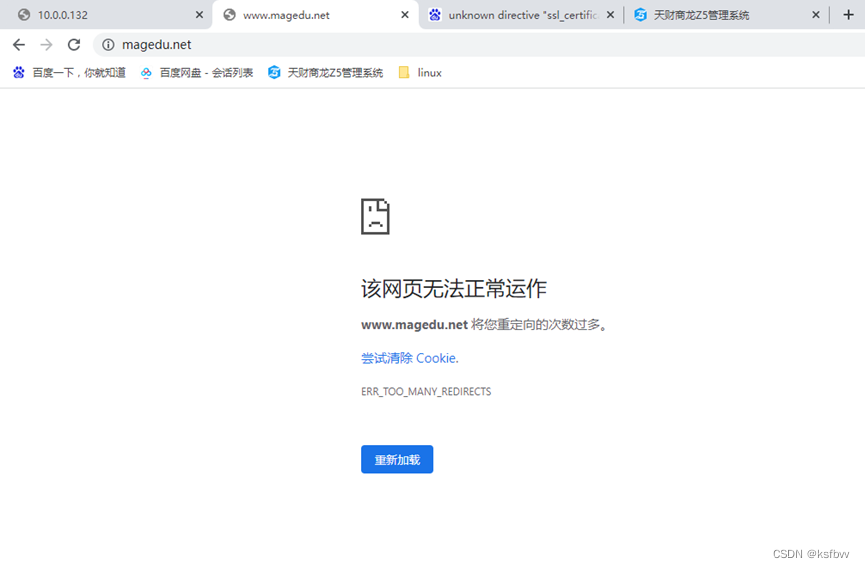Open the unknown directive "ssl_certific" tab
This screenshot has height=568, width=865.
(x=521, y=15)
